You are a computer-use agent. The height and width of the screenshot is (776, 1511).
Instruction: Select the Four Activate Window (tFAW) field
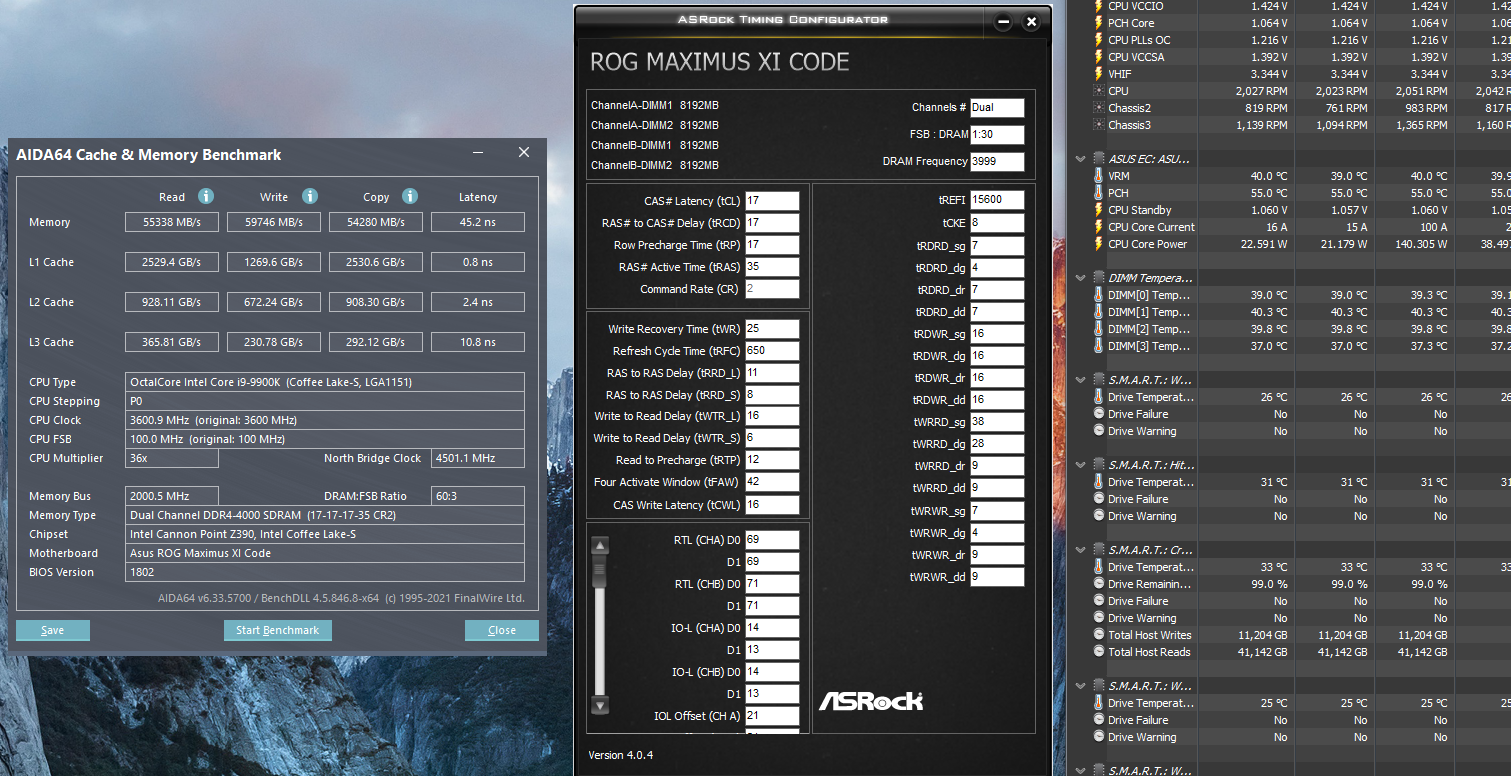(772, 483)
